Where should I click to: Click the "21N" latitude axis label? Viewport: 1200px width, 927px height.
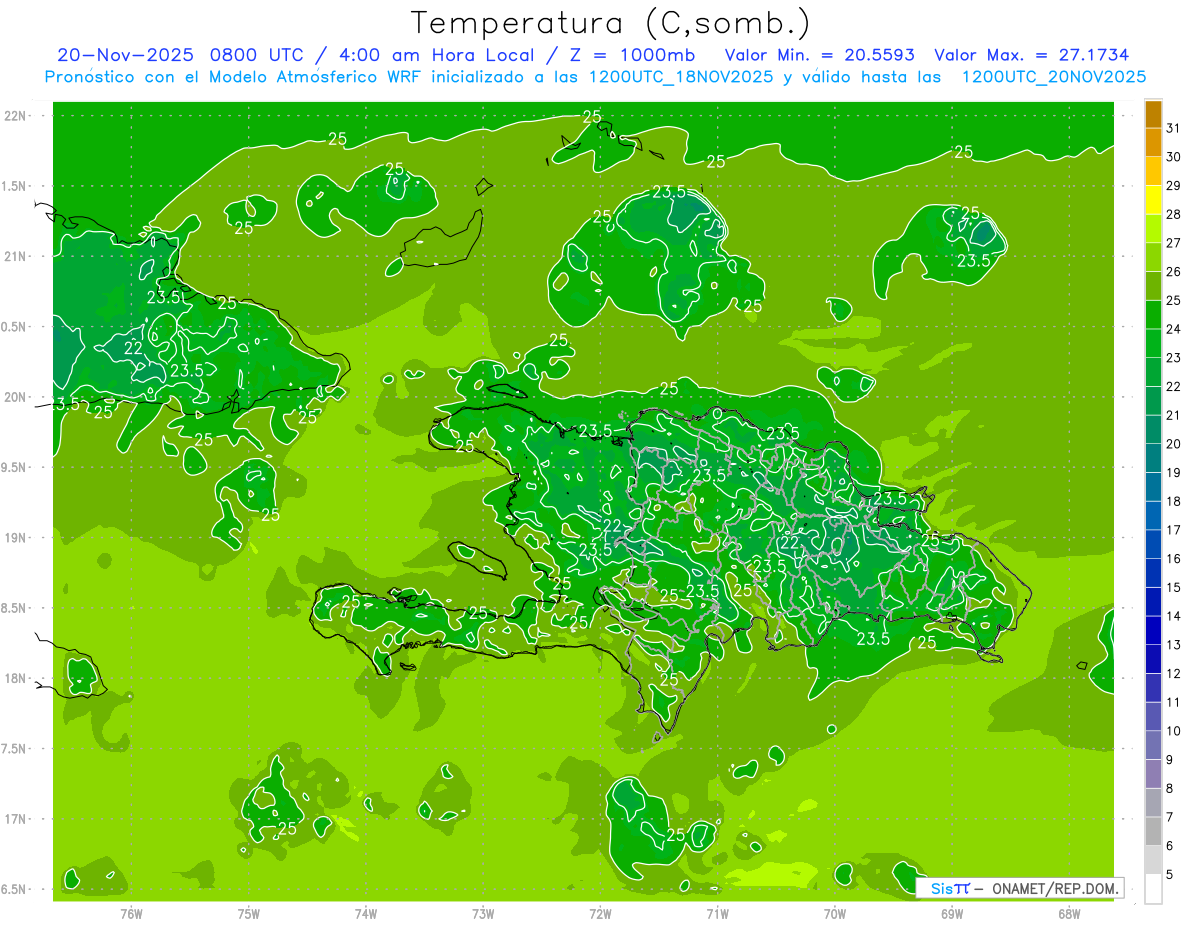(x=15, y=256)
